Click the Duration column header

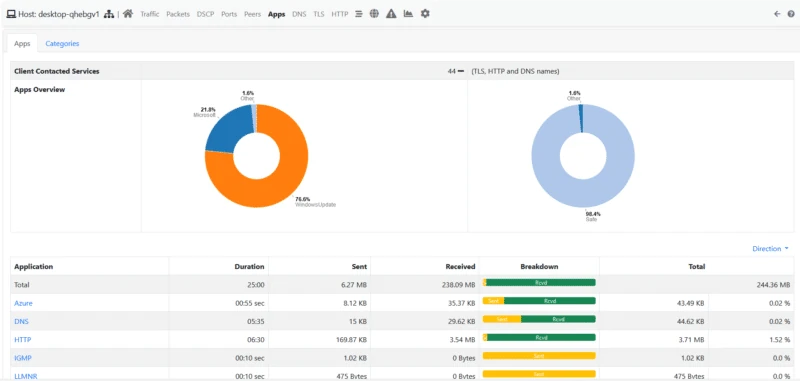point(249,267)
